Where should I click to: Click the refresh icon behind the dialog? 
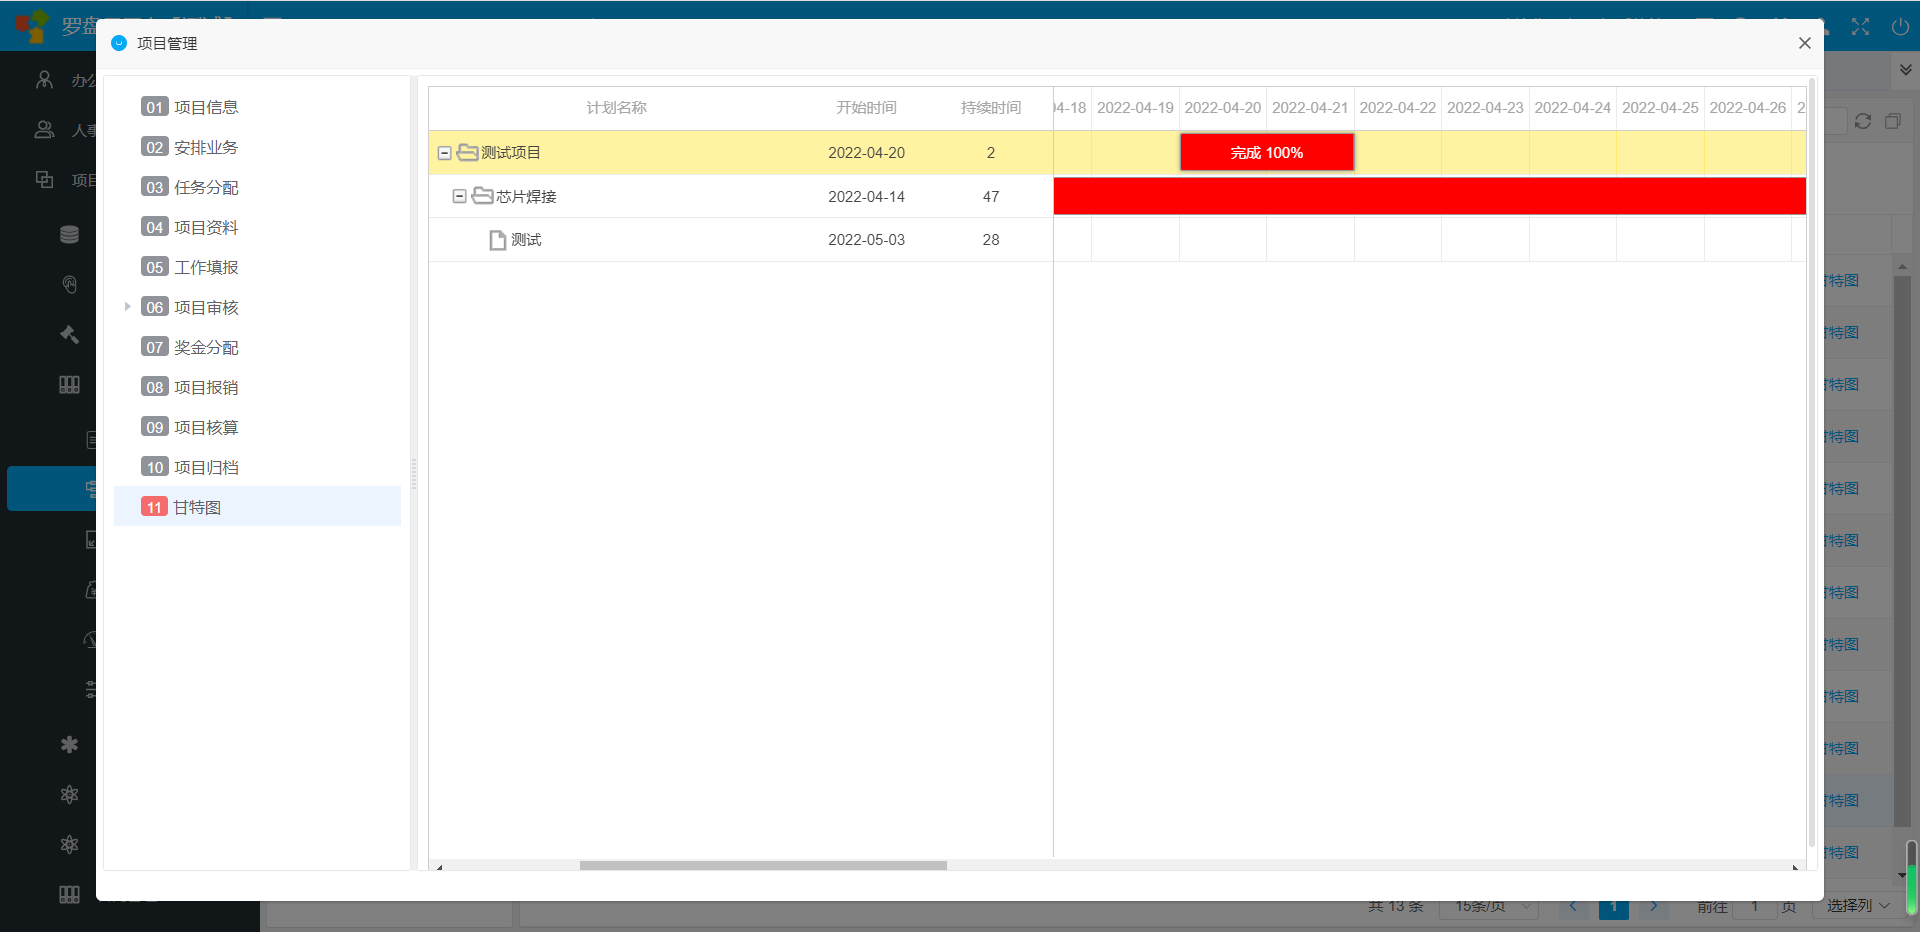pyautogui.click(x=1863, y=121)
